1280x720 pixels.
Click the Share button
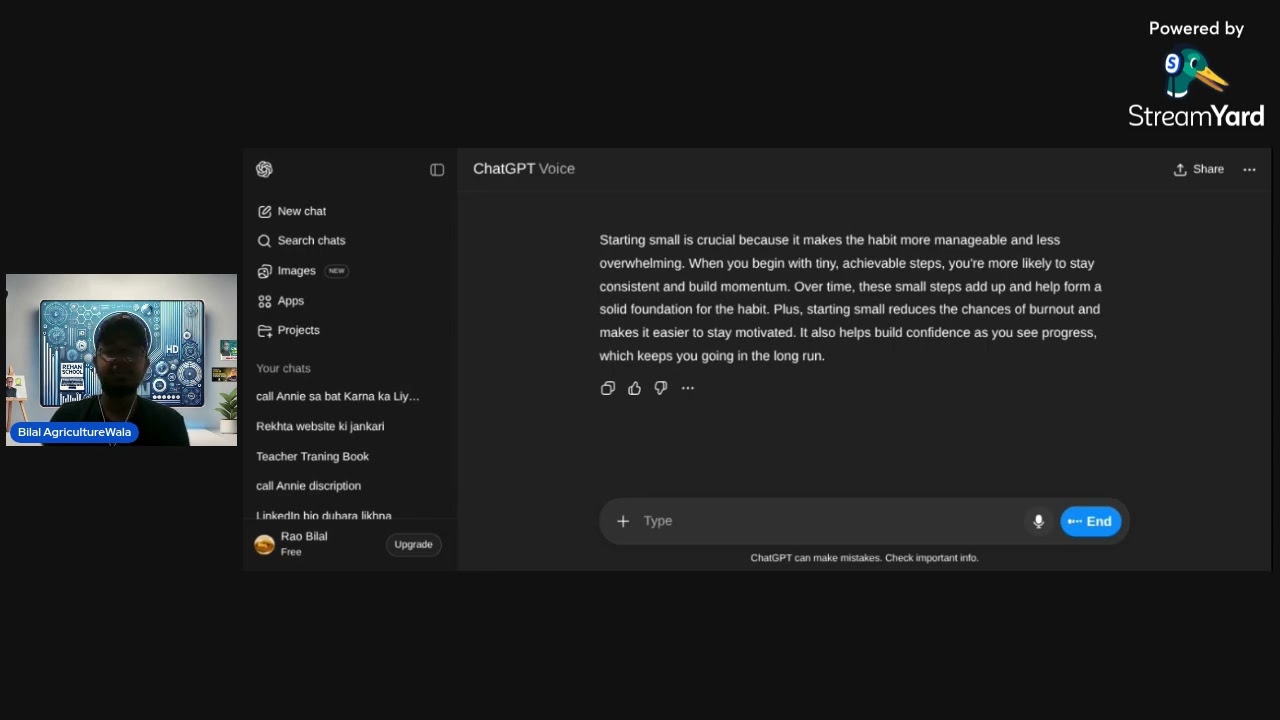[1198, 169]
